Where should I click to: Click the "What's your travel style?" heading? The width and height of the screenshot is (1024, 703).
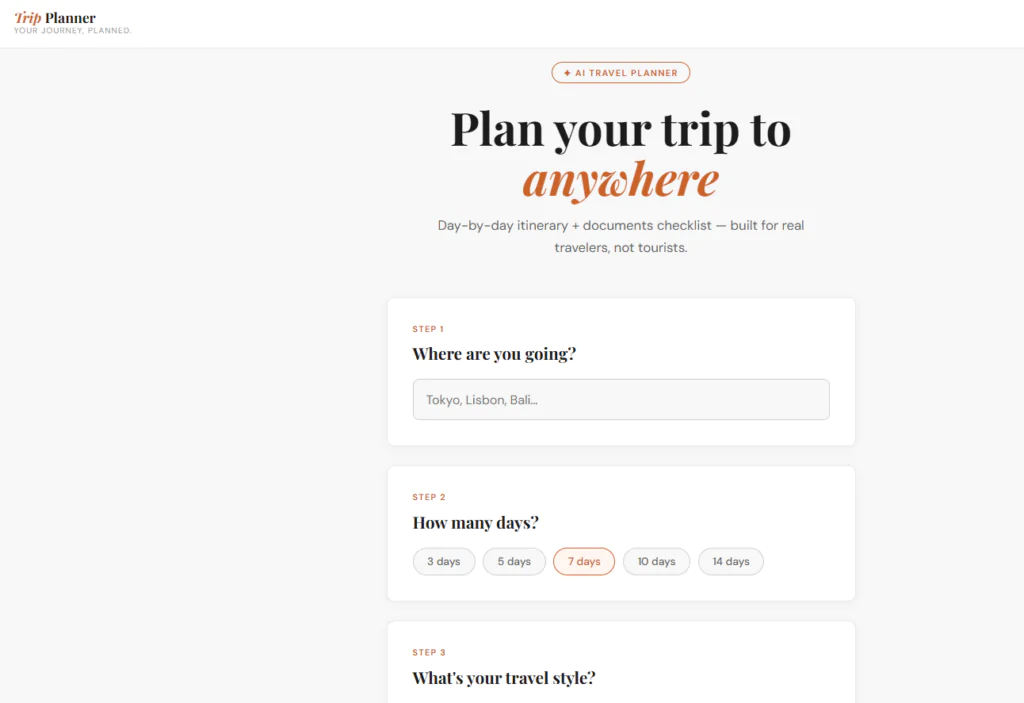pos(504,678)
